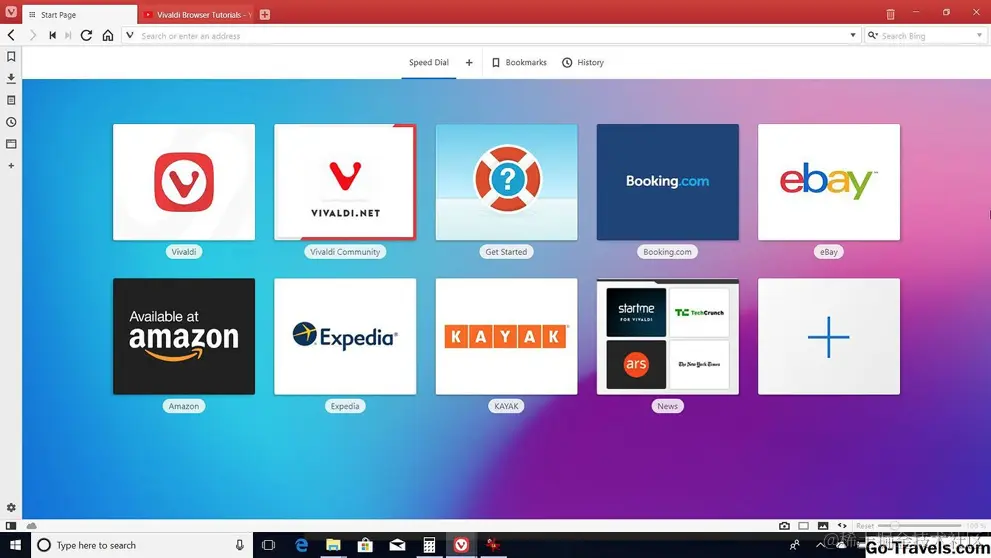The width and height of the screenshot is (991, 558).
Task: Open Page Actions code icon
Action: point(842,526)
